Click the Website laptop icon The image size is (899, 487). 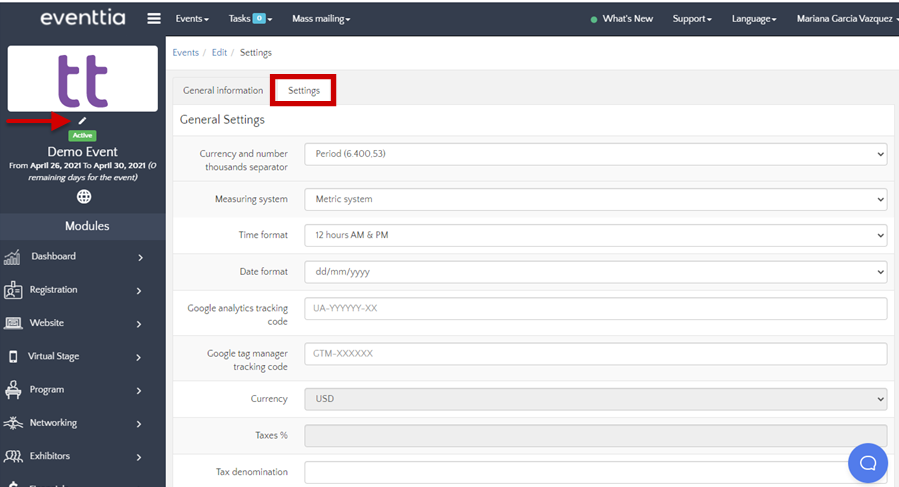[13, 323]
